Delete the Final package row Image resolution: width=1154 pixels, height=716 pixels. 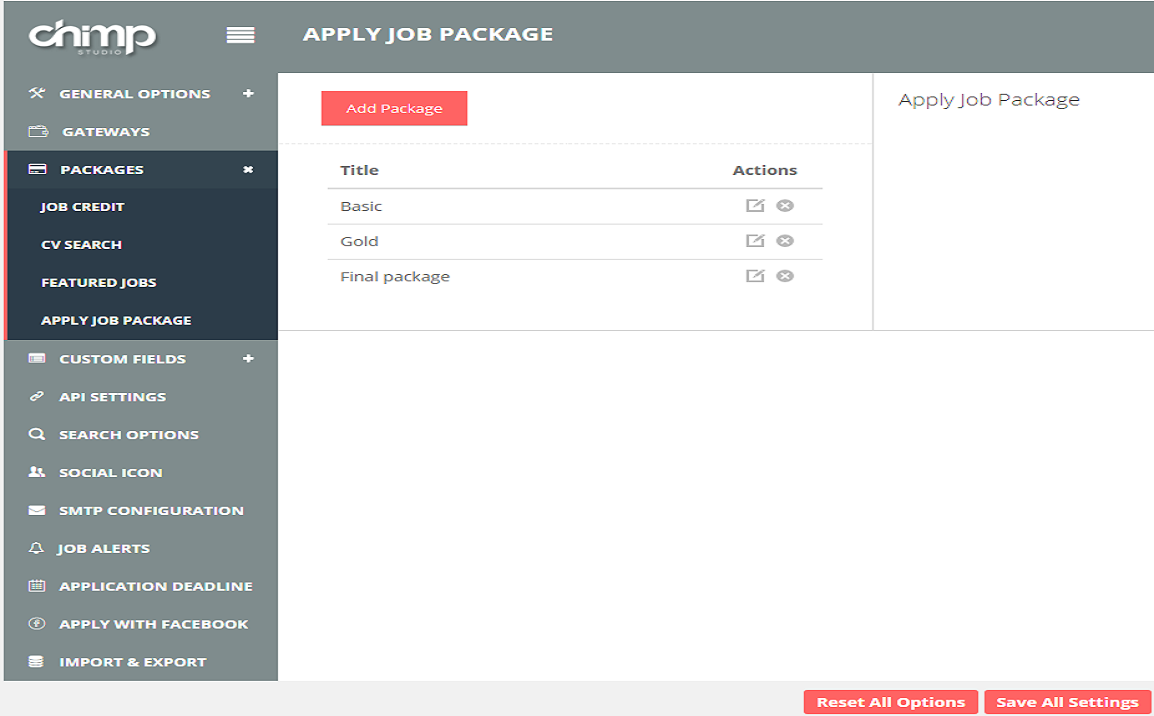click(785, 276)
